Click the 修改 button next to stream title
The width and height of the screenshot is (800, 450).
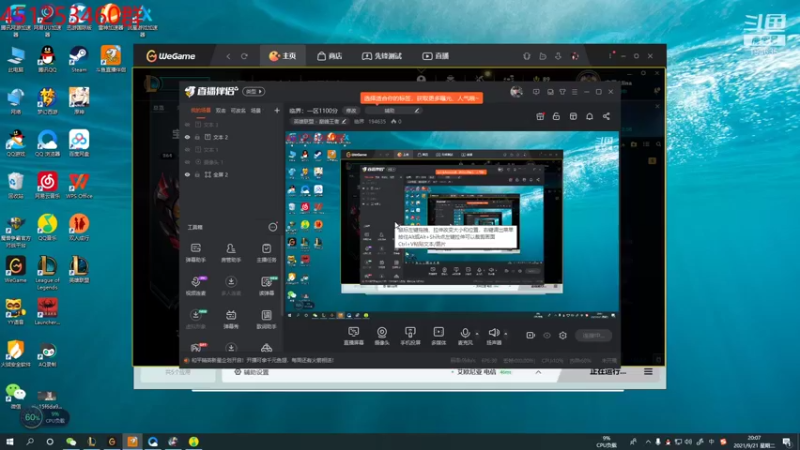click(351, 111)
